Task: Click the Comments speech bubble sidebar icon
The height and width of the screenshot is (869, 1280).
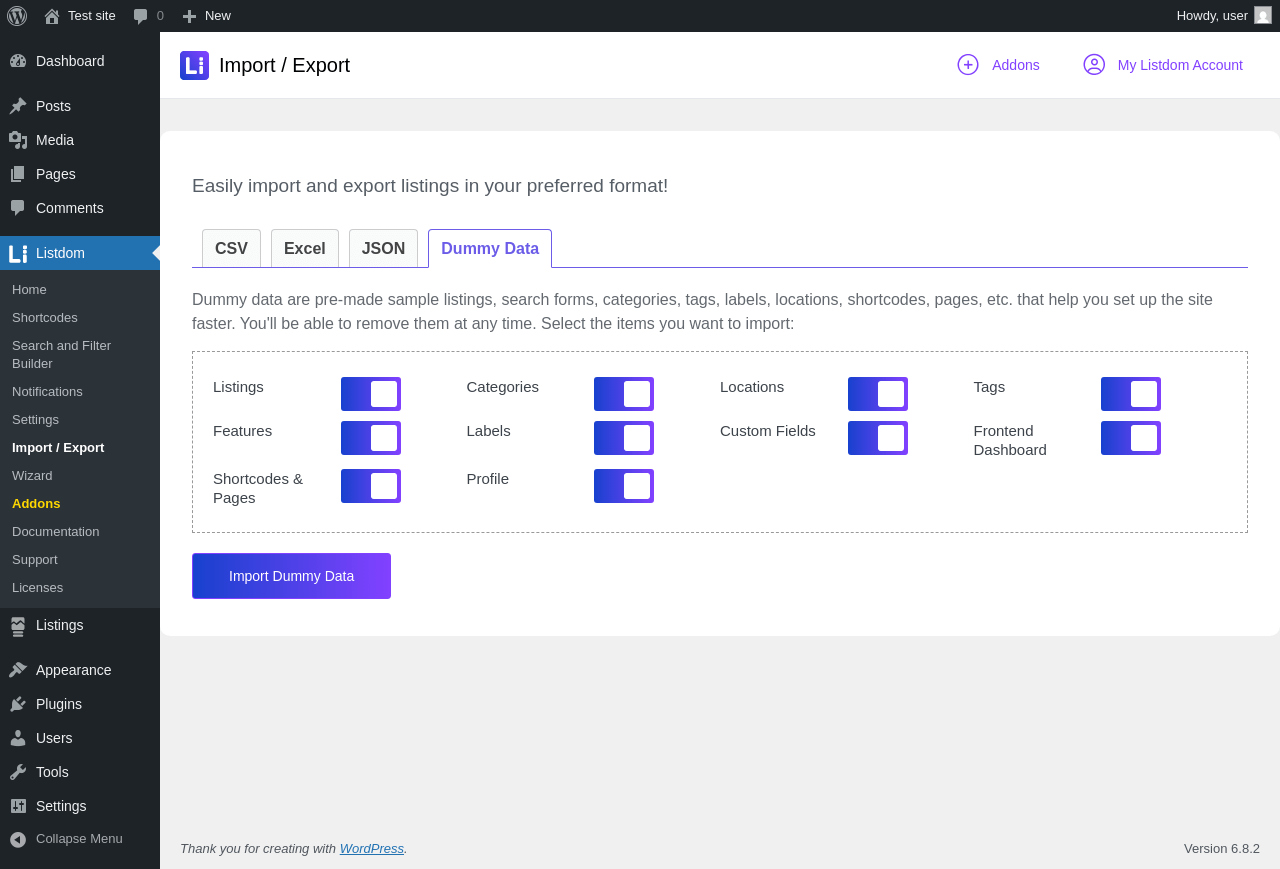Action: 18,208
